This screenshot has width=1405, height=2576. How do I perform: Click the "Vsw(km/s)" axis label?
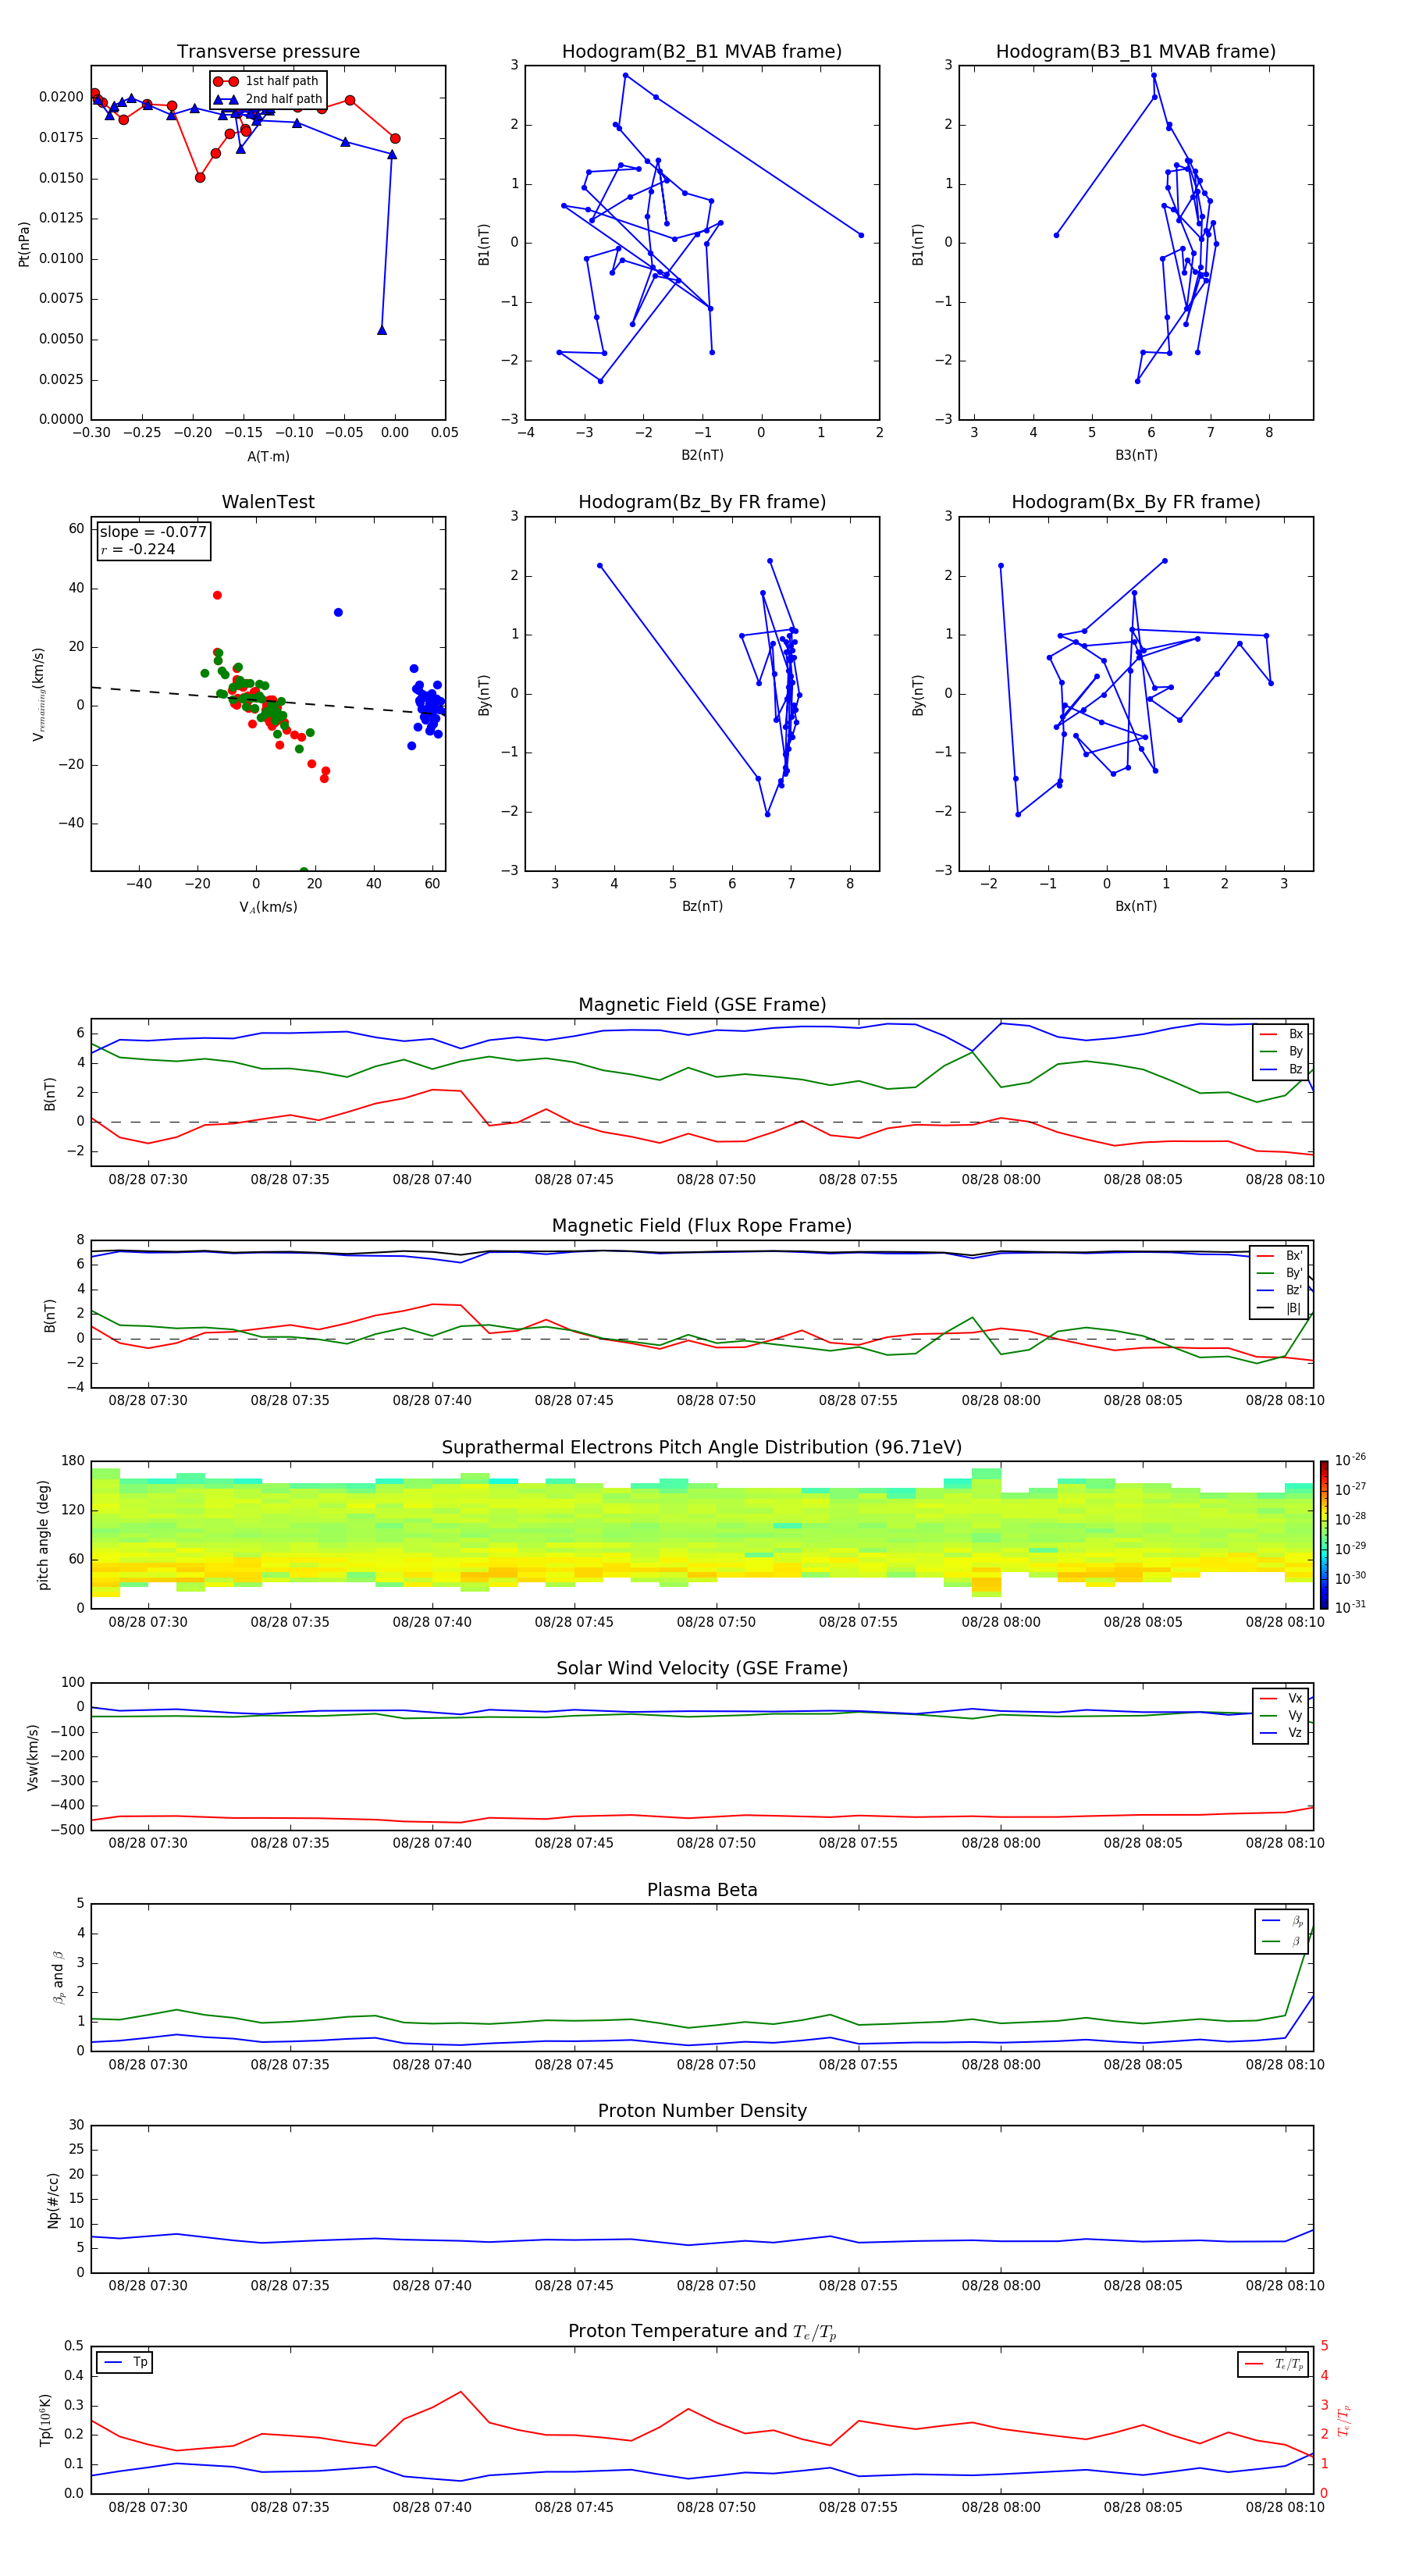click(33, 1756)
